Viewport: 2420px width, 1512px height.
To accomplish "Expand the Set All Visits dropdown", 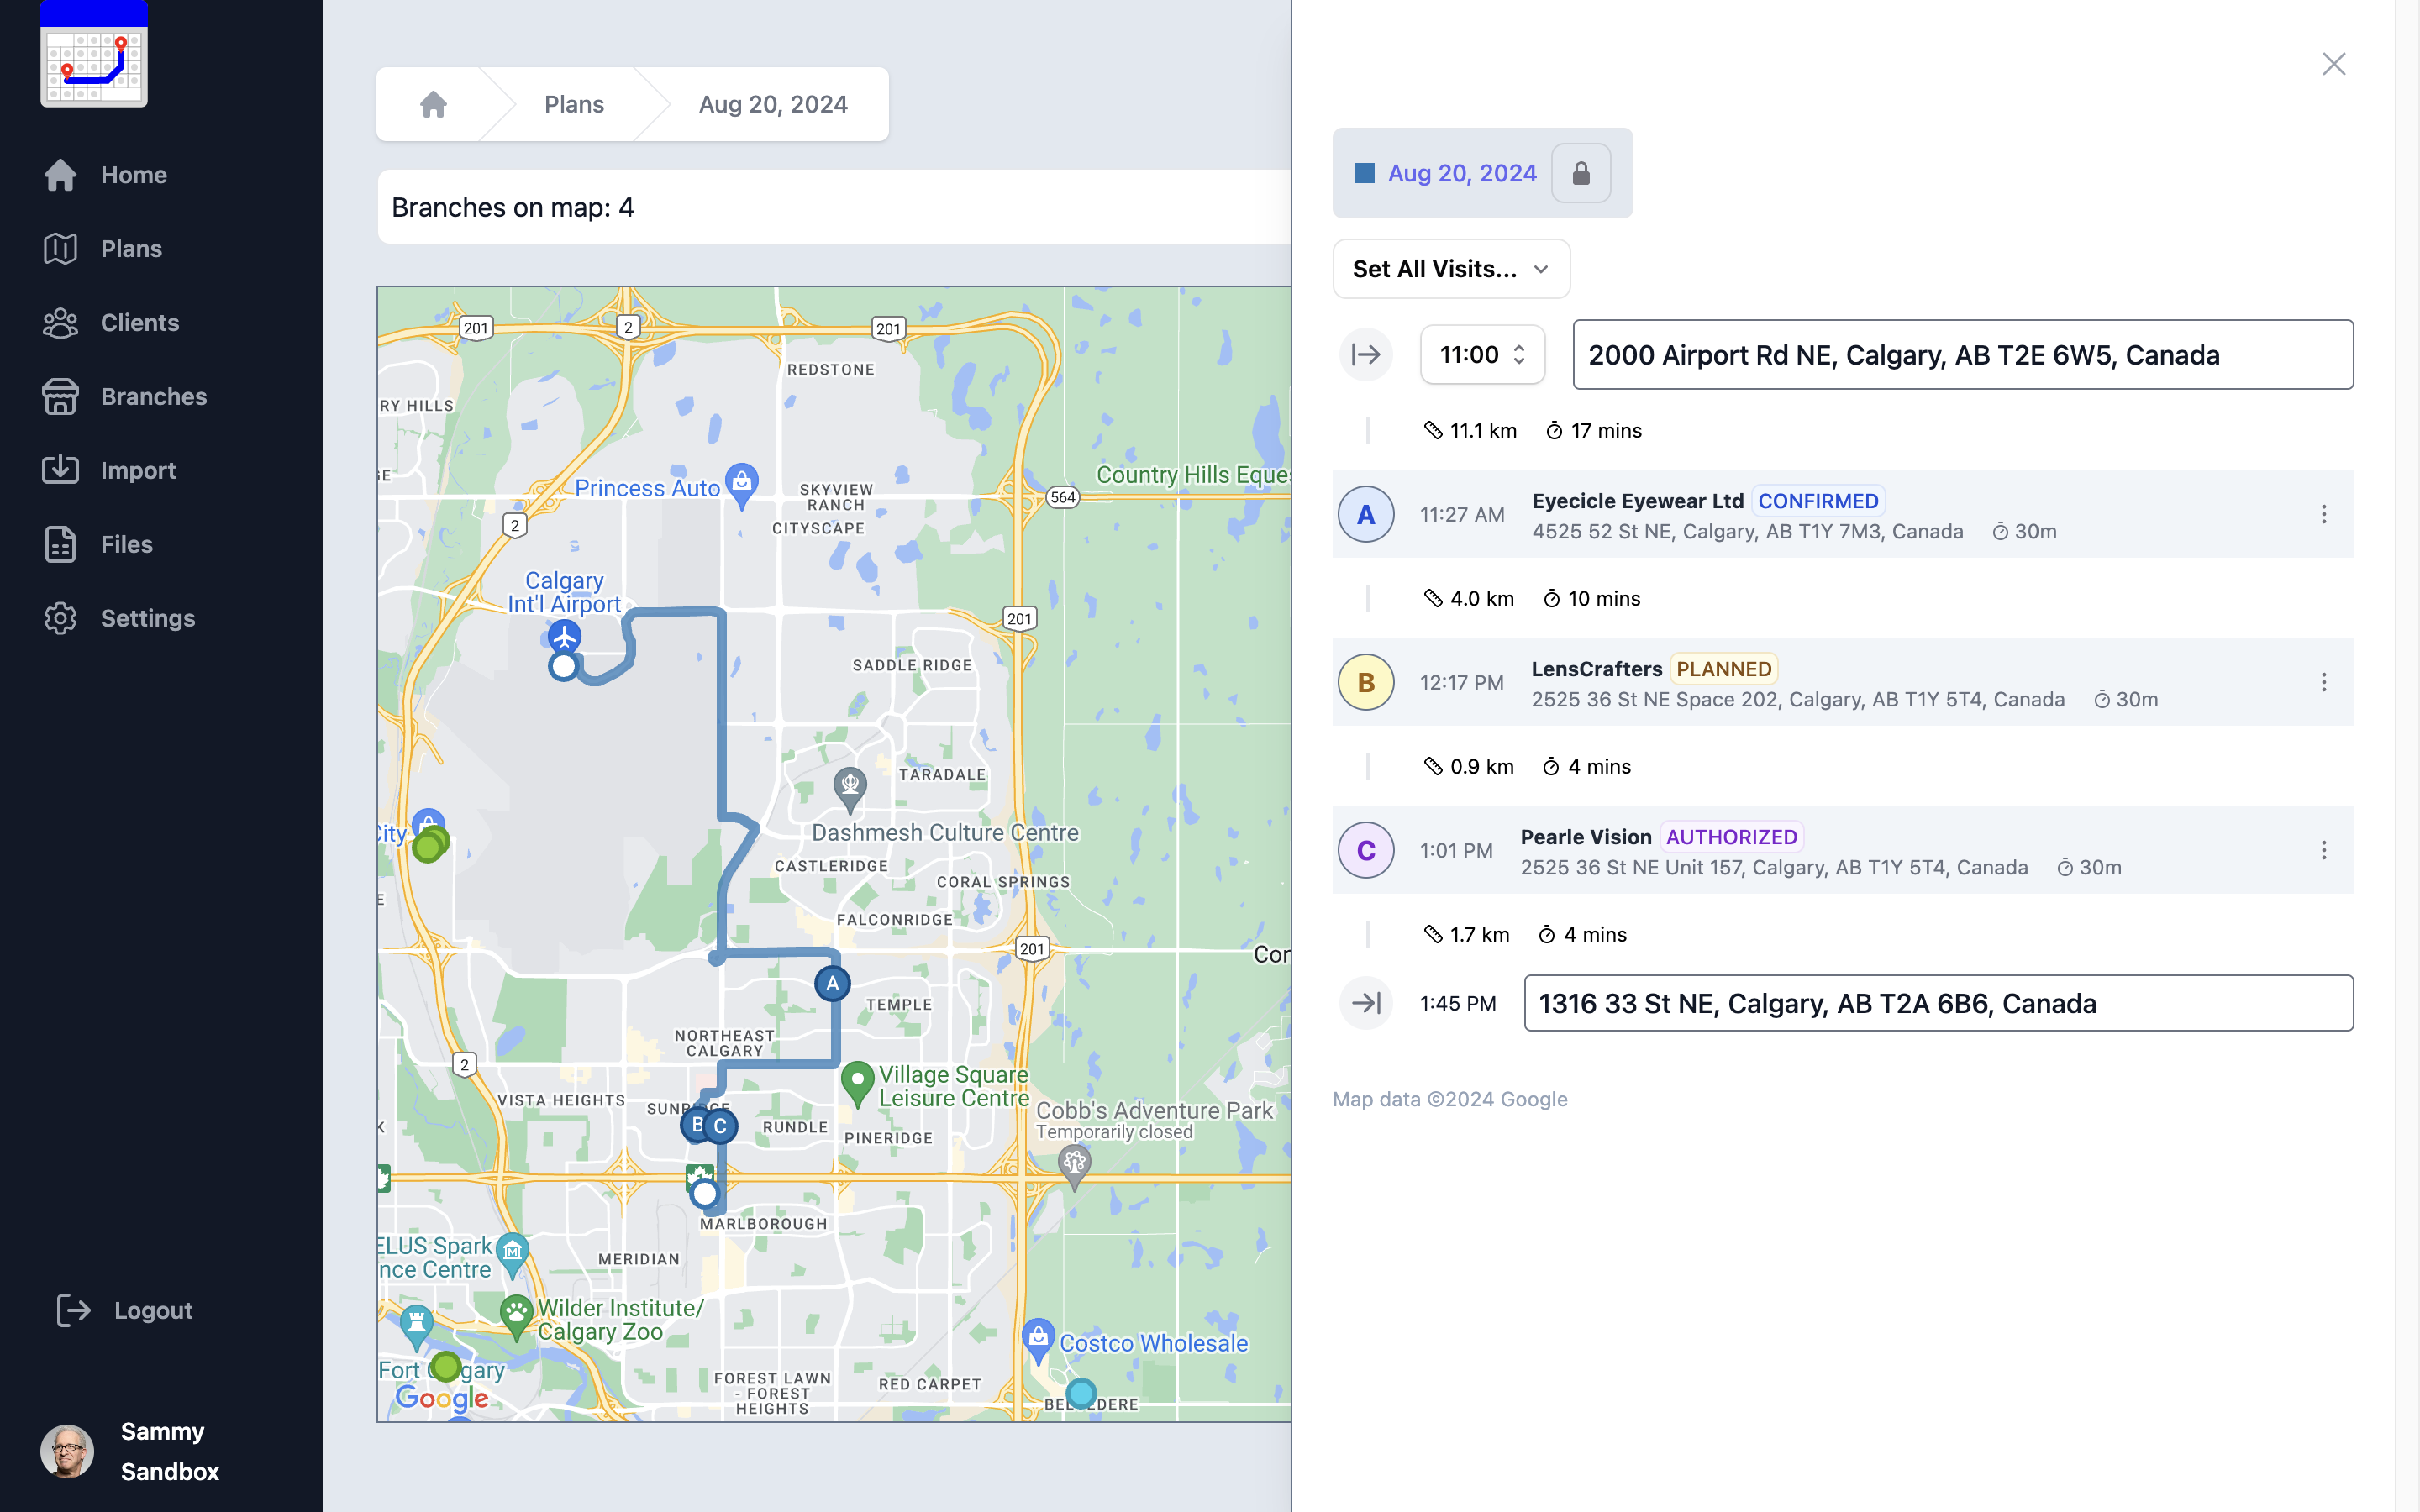I will tap(1451, 269).
